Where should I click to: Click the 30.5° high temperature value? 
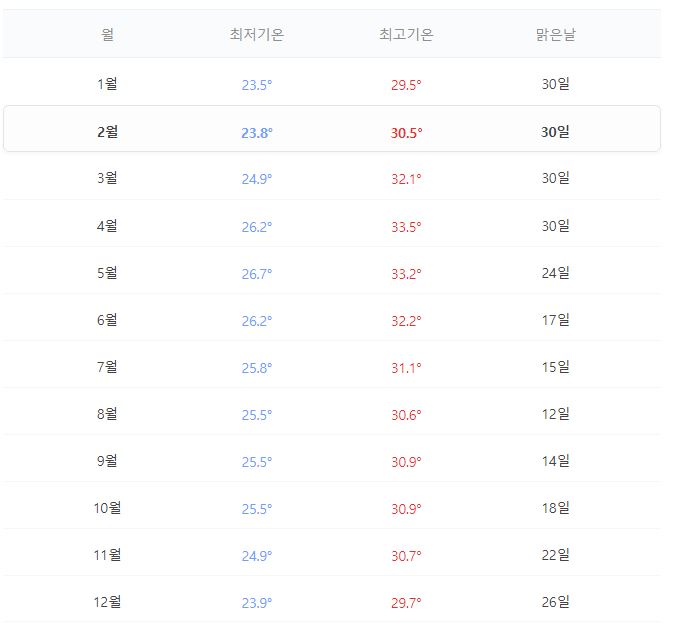pyautogui.click(x=406, y=133)
